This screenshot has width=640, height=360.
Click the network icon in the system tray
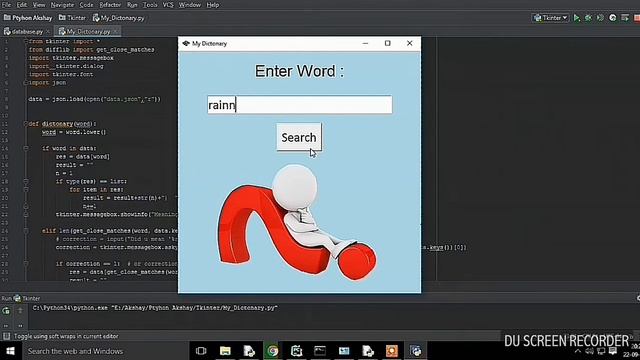click(601, 351)
